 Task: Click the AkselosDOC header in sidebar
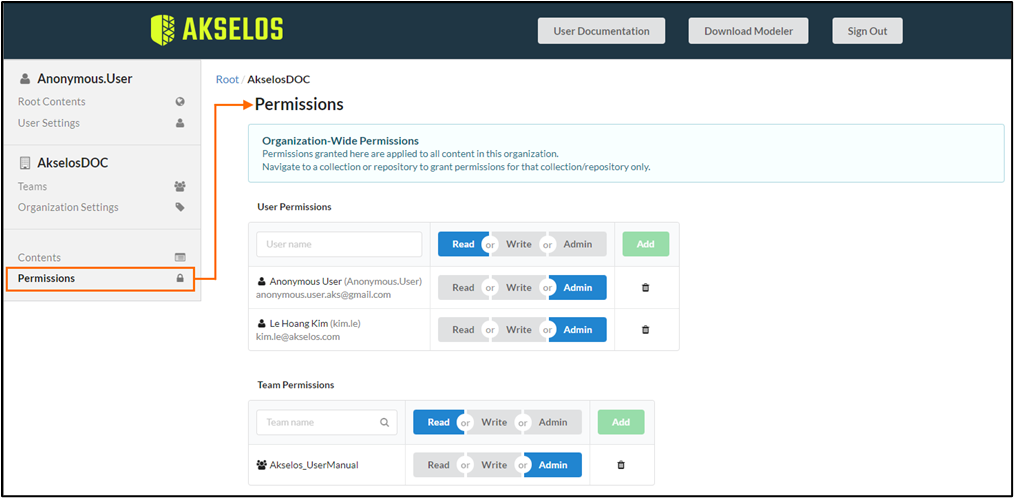pos(72,163)
